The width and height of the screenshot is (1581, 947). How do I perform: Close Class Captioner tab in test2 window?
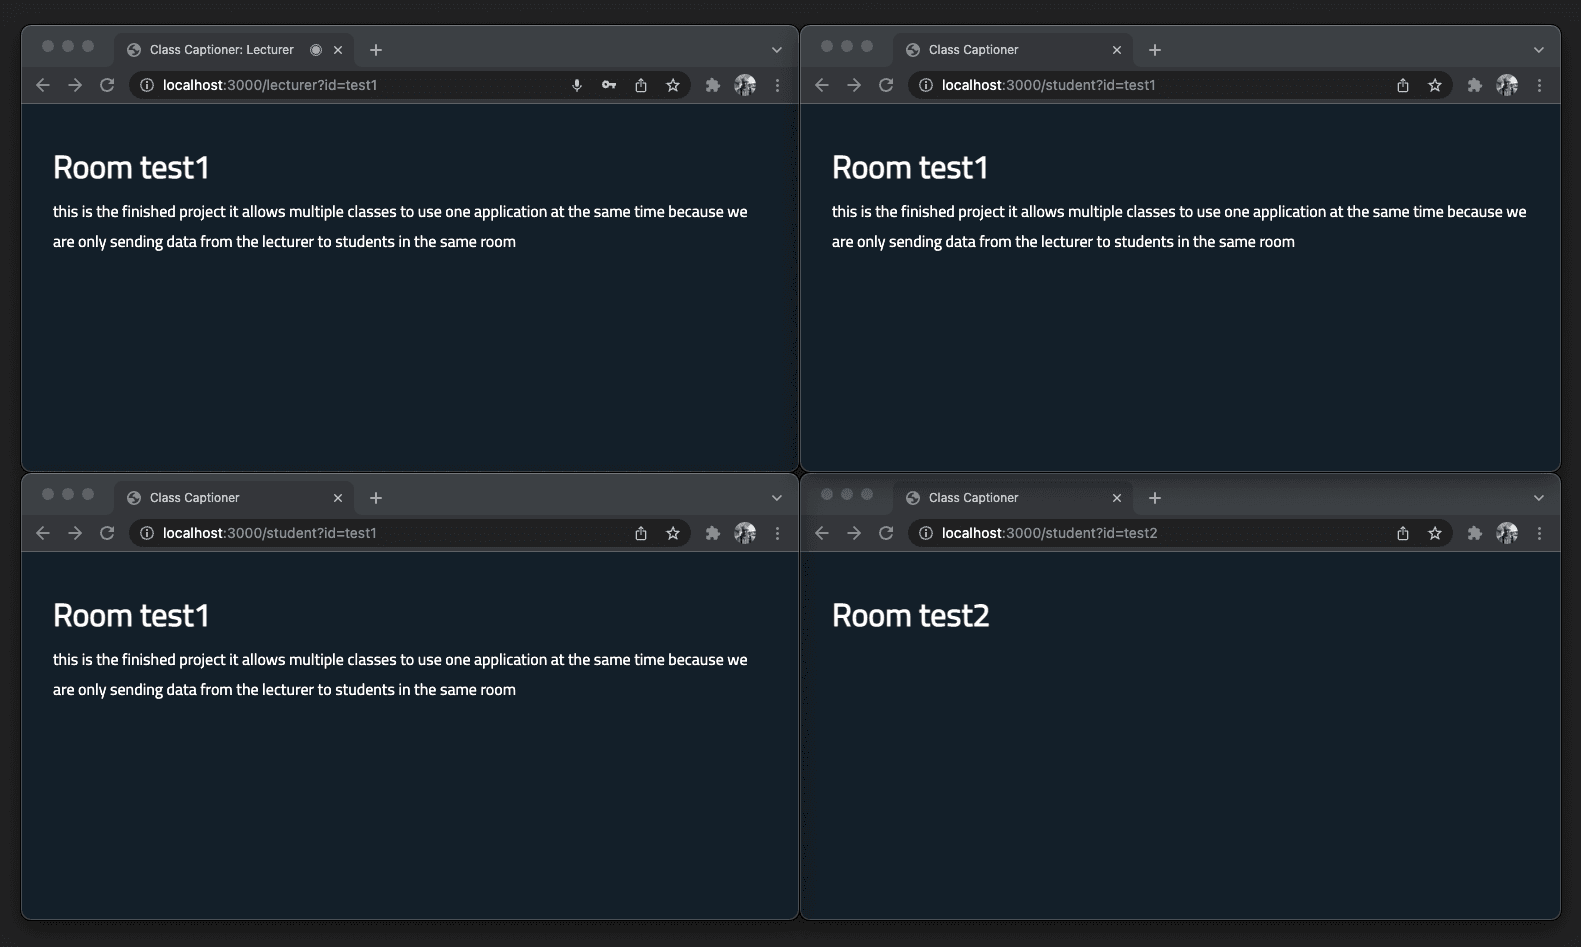point(1117,498)
